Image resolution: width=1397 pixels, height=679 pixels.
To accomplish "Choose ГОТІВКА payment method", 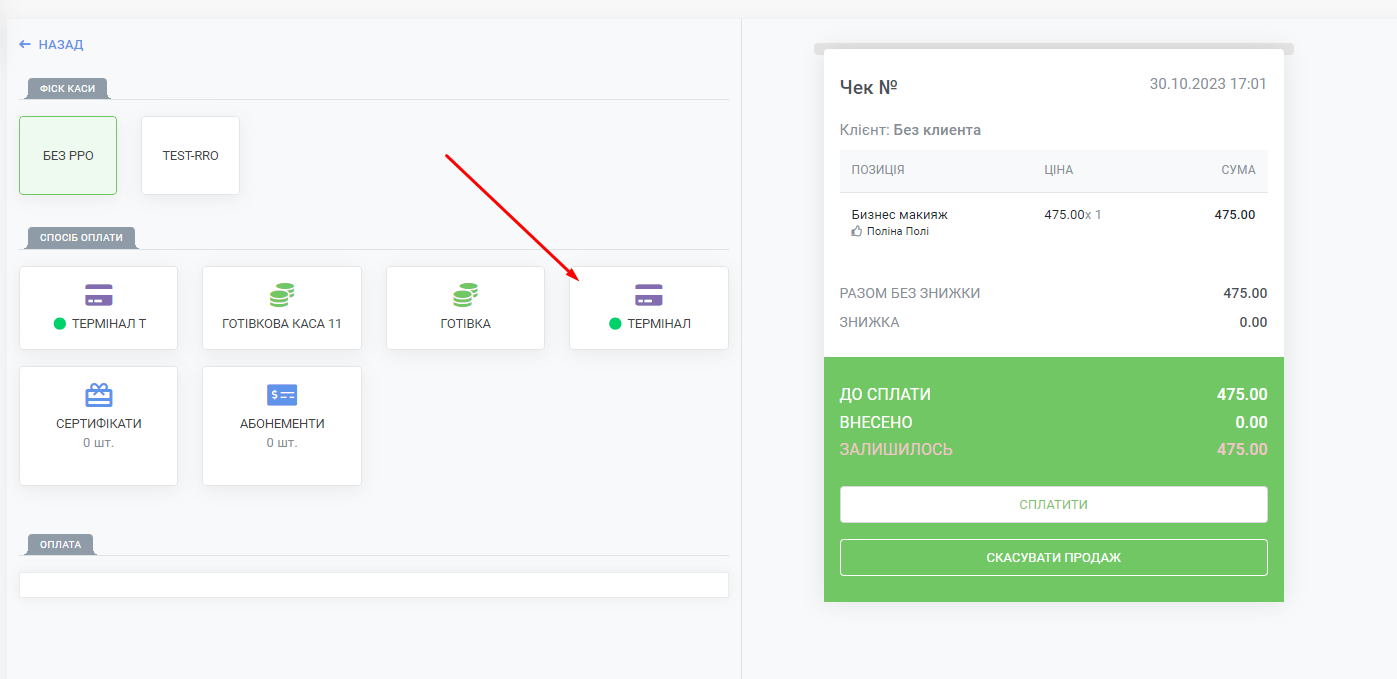I will 466,308.
